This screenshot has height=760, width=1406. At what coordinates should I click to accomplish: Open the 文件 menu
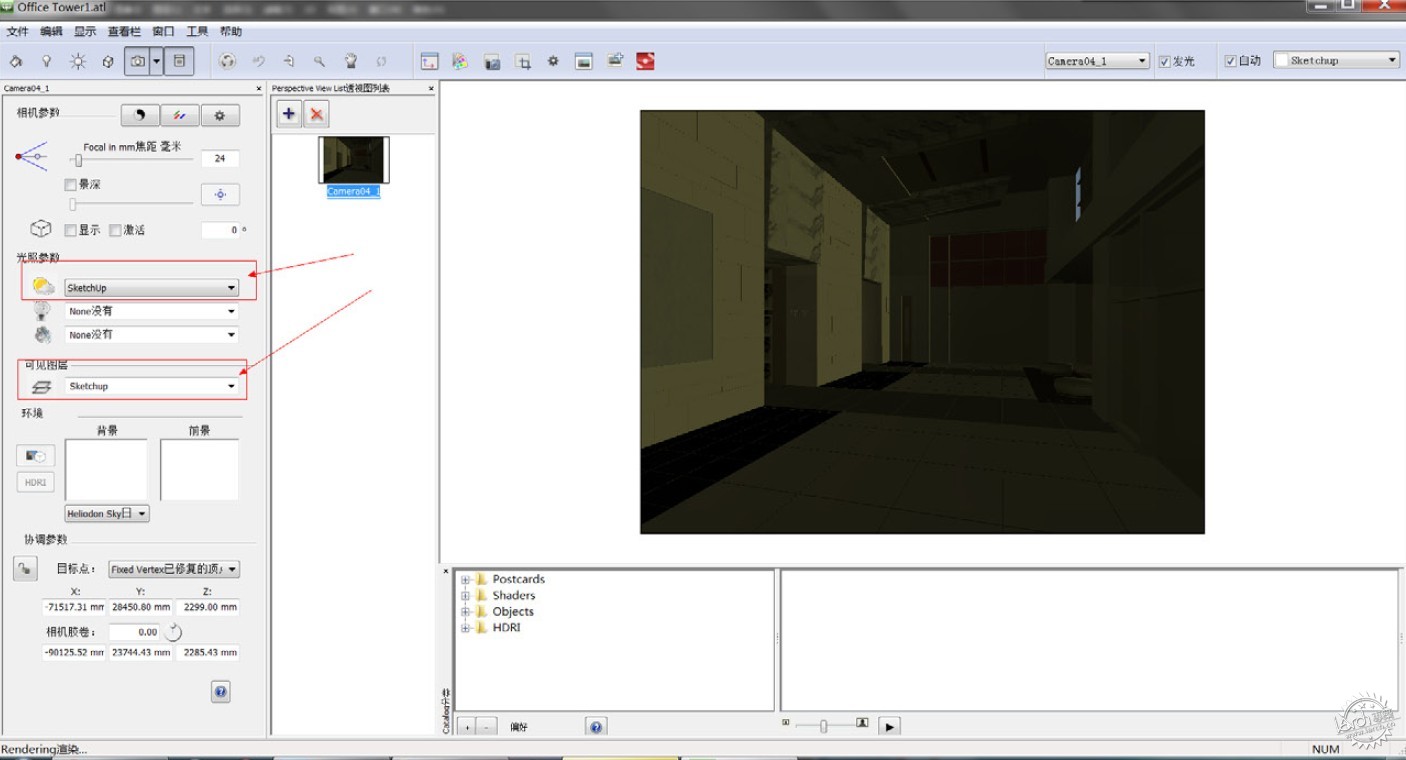click(18, 32)
